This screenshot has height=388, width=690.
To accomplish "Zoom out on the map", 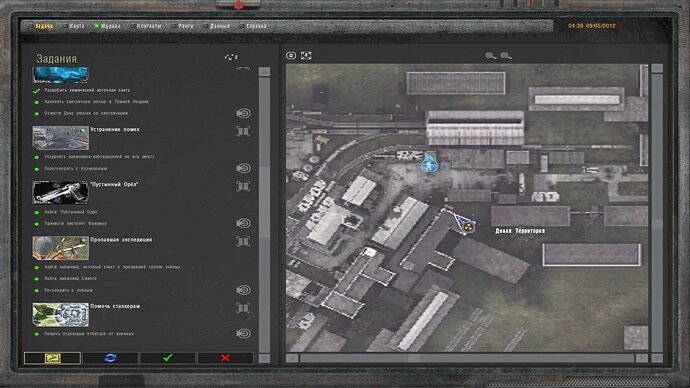I will tap(506, 56).
